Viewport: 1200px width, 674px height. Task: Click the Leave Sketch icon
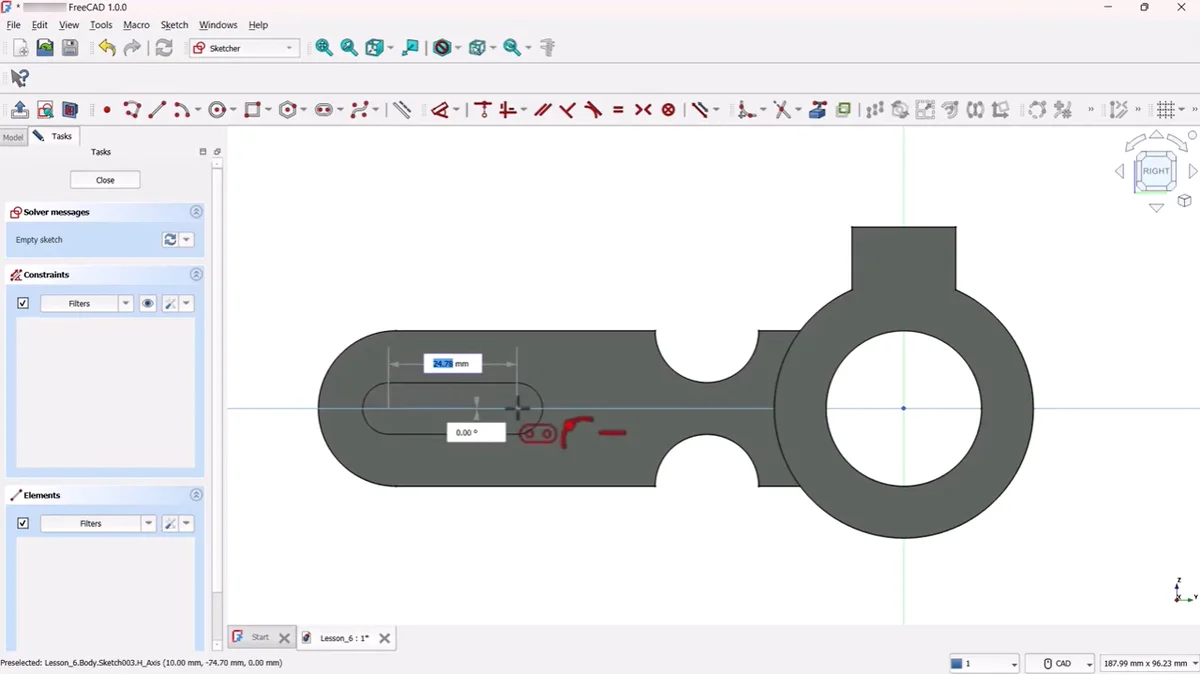tap(19, 110)
